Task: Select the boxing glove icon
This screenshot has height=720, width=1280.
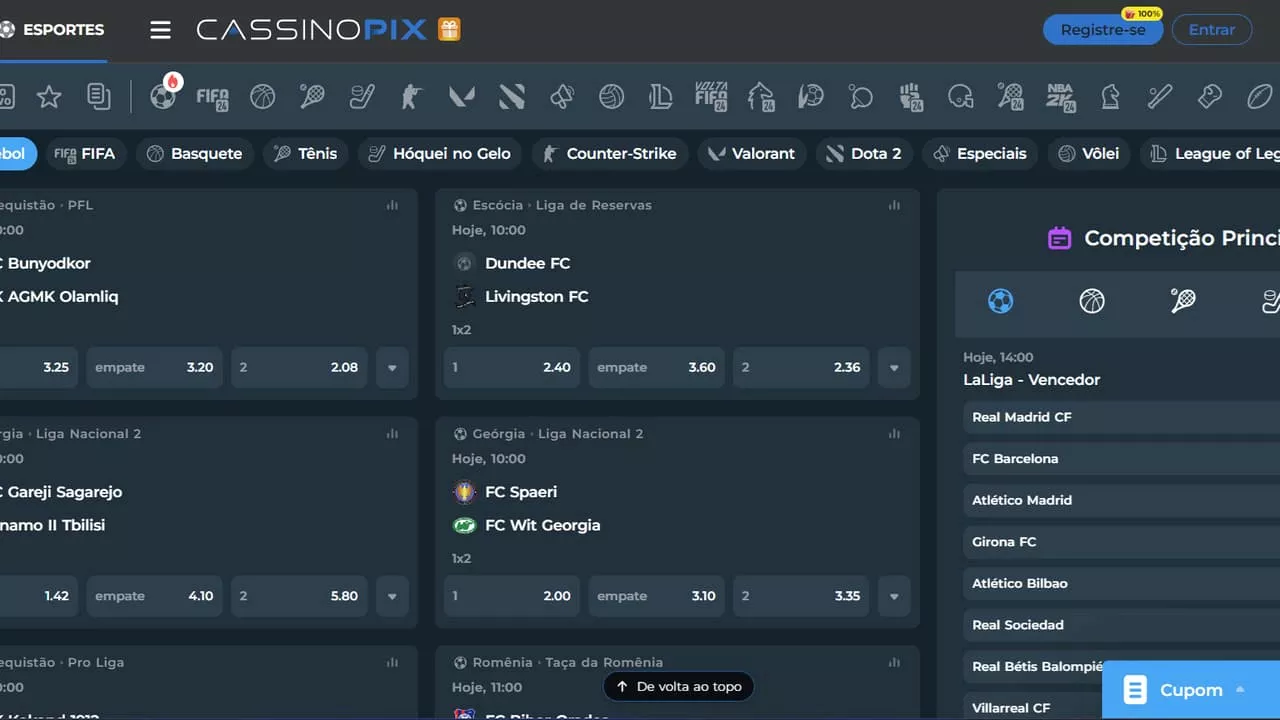Action: 1210,97
